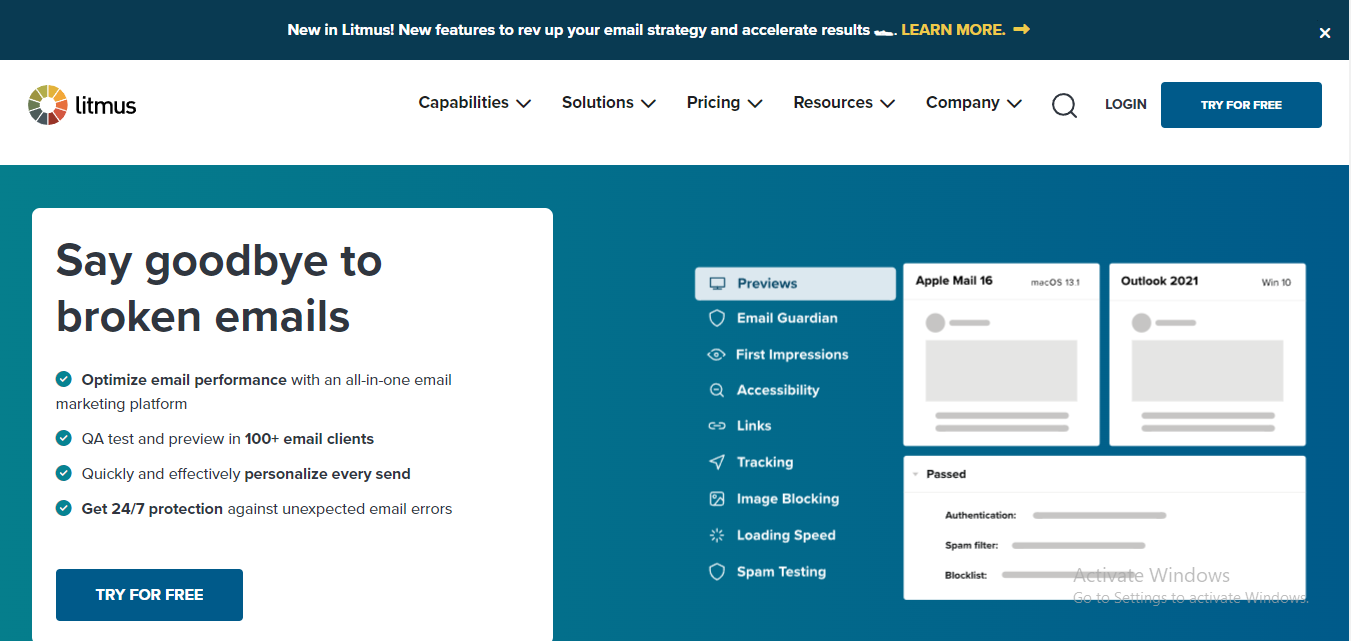Viewport: 1351px width, 641px height.
Task: Open the Resources menu
Action: [x=844, y=103]
